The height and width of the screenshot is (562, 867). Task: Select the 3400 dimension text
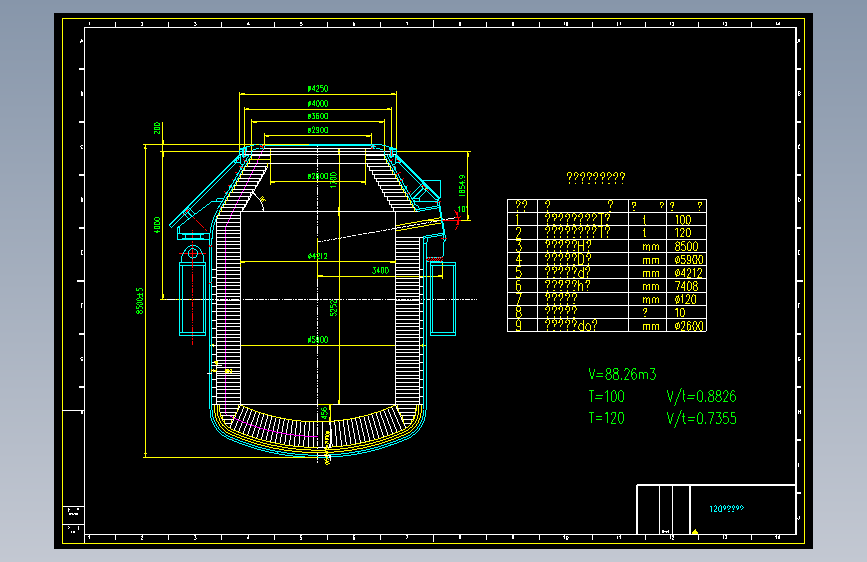coord(380,270)
